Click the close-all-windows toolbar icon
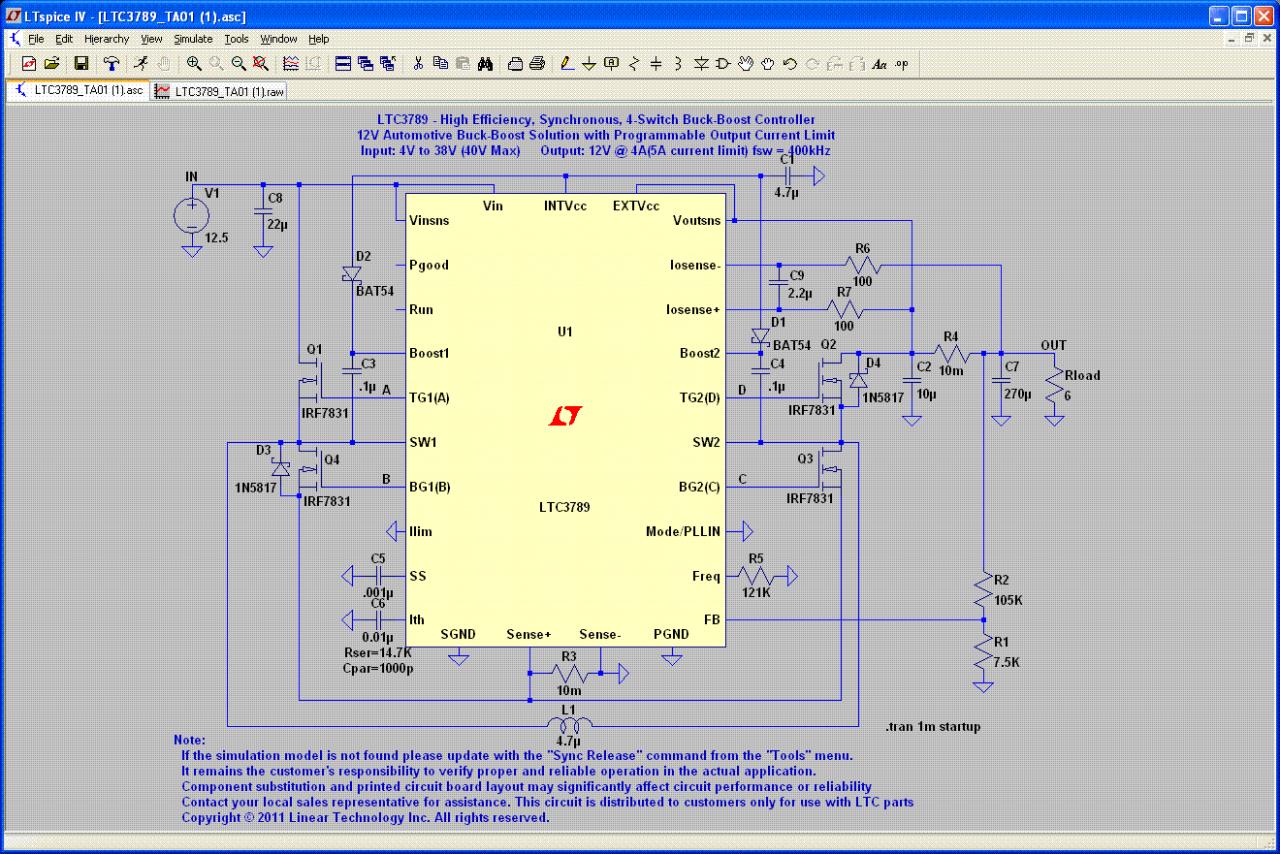1280x854 pixels. coord(387,64)
